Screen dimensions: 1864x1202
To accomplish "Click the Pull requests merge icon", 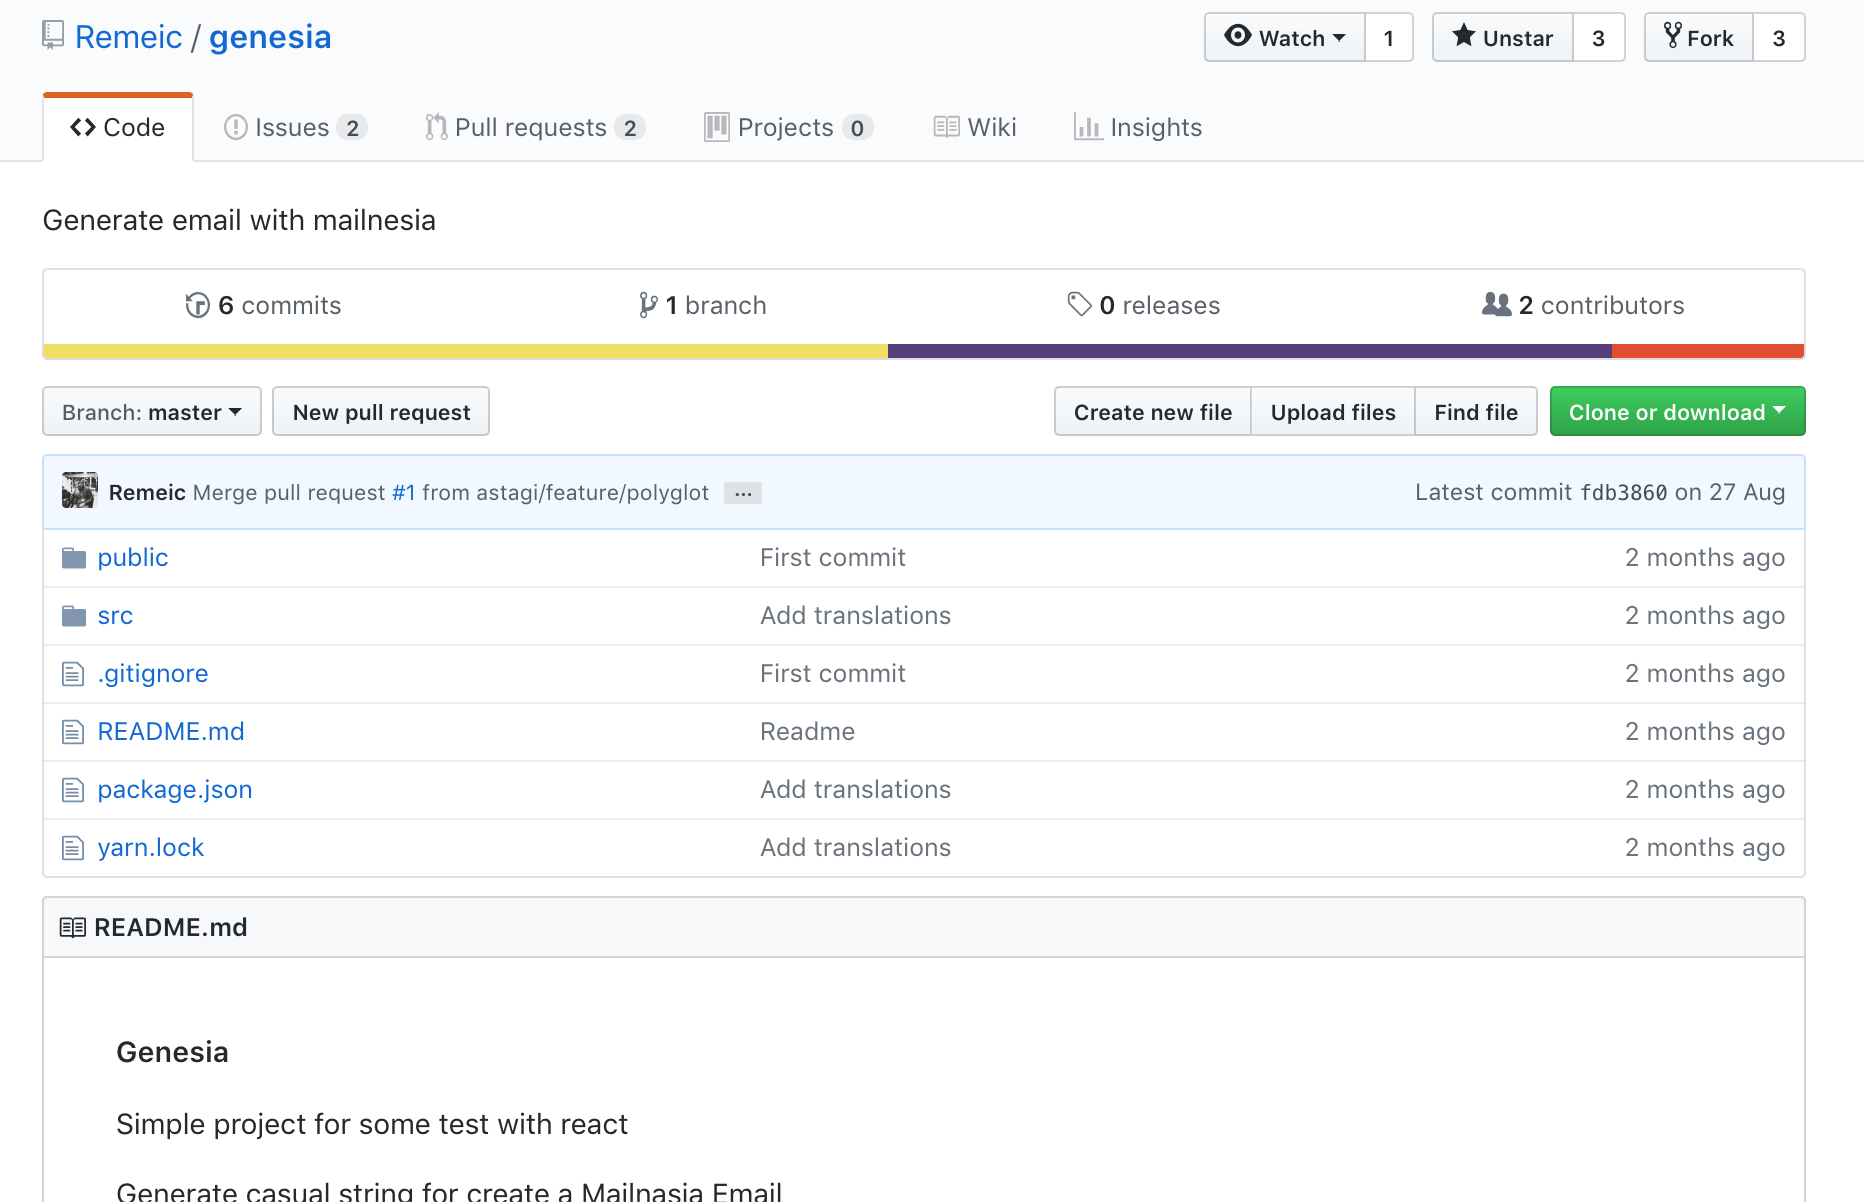I will tap(436, 127).
